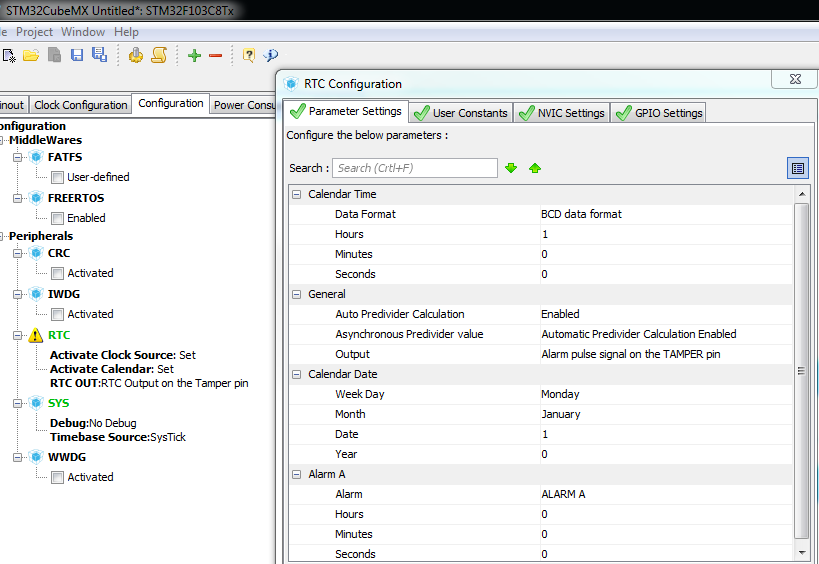The width and height of the screenshot is (819, 564).
Task: Click the ALARM A value cell
Action: [x=666, y=495]
